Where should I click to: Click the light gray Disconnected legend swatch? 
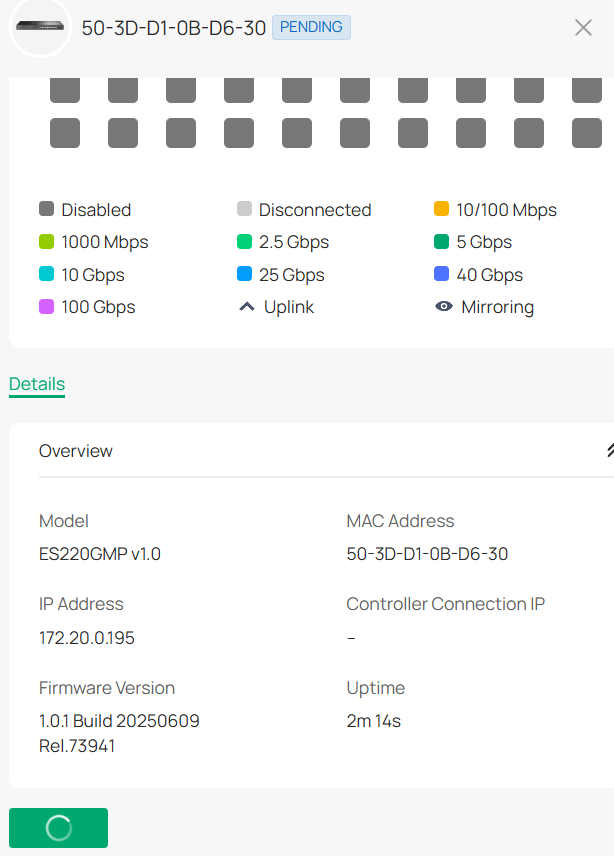point(244,210)
